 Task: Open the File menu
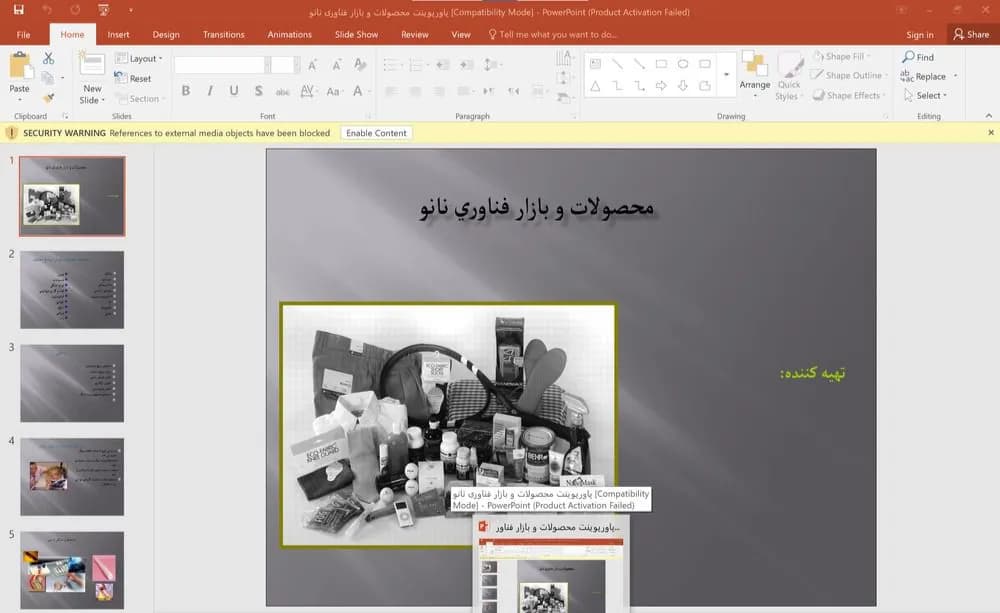click(24, 34)
